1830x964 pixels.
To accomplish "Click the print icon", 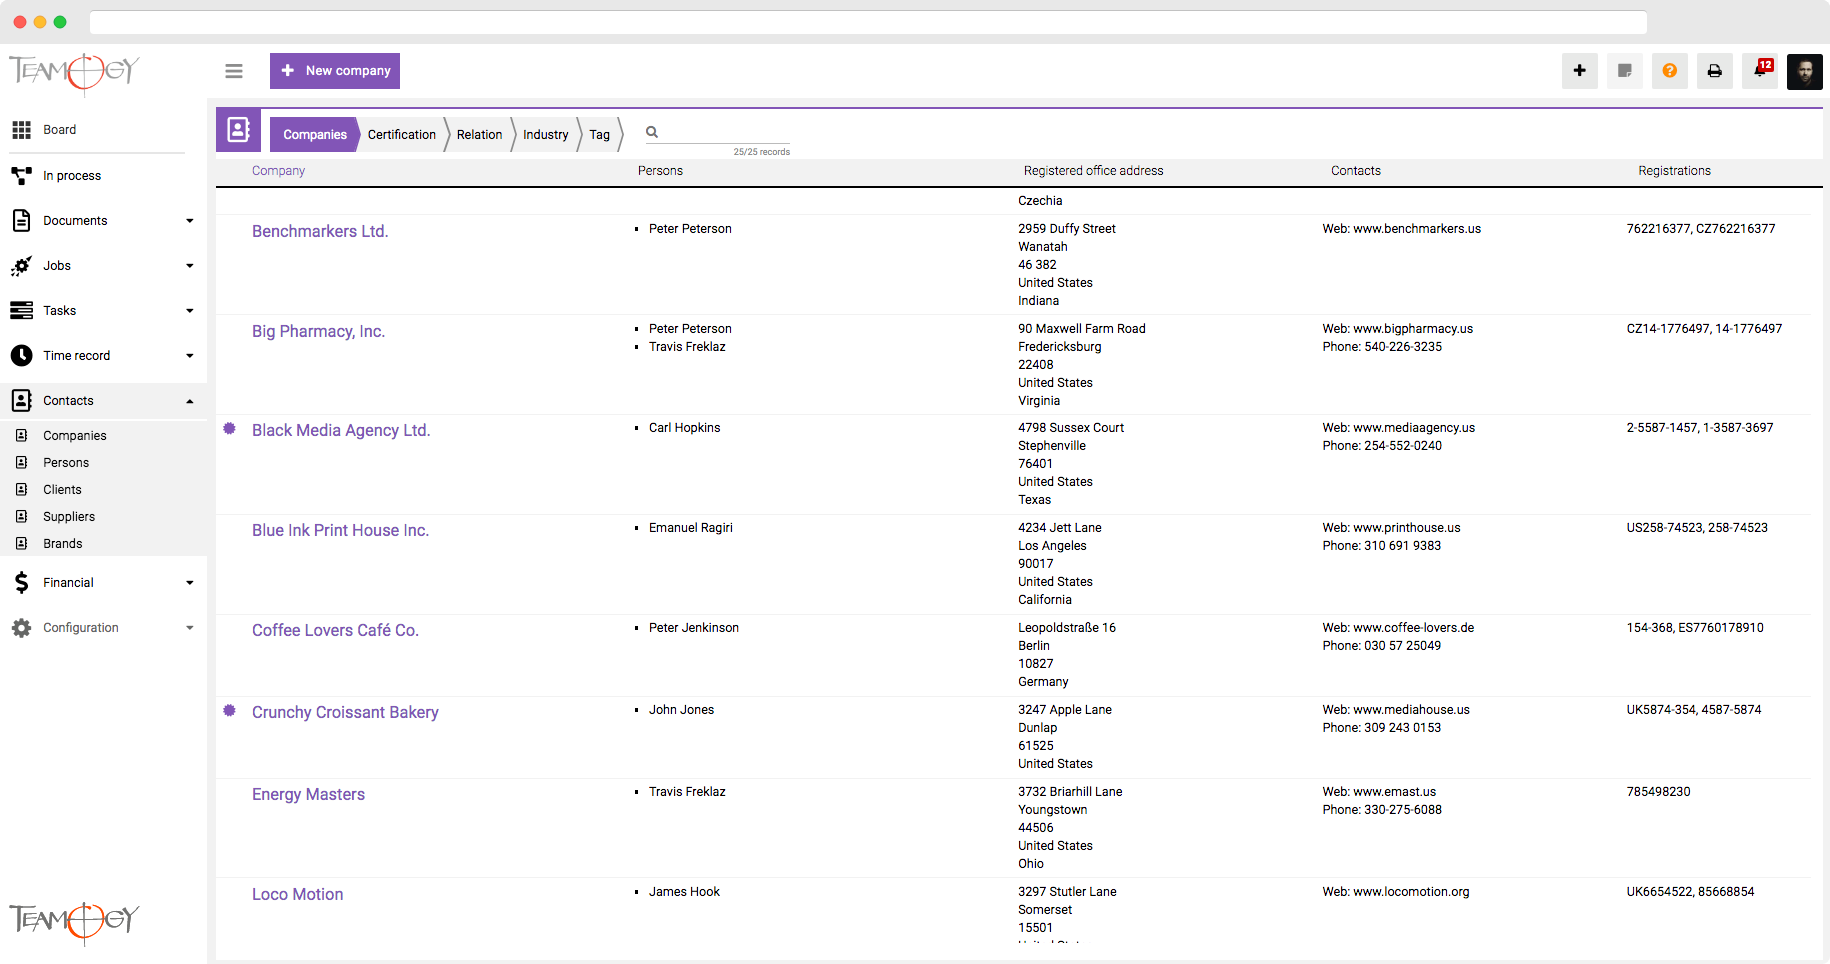I will [1714, 71].
